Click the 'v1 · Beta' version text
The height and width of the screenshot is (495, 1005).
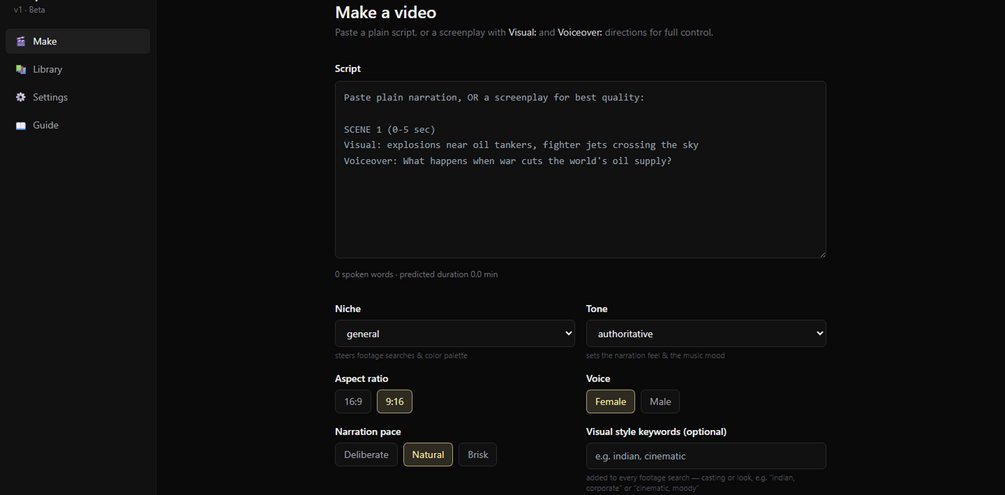tap(29, 10)
